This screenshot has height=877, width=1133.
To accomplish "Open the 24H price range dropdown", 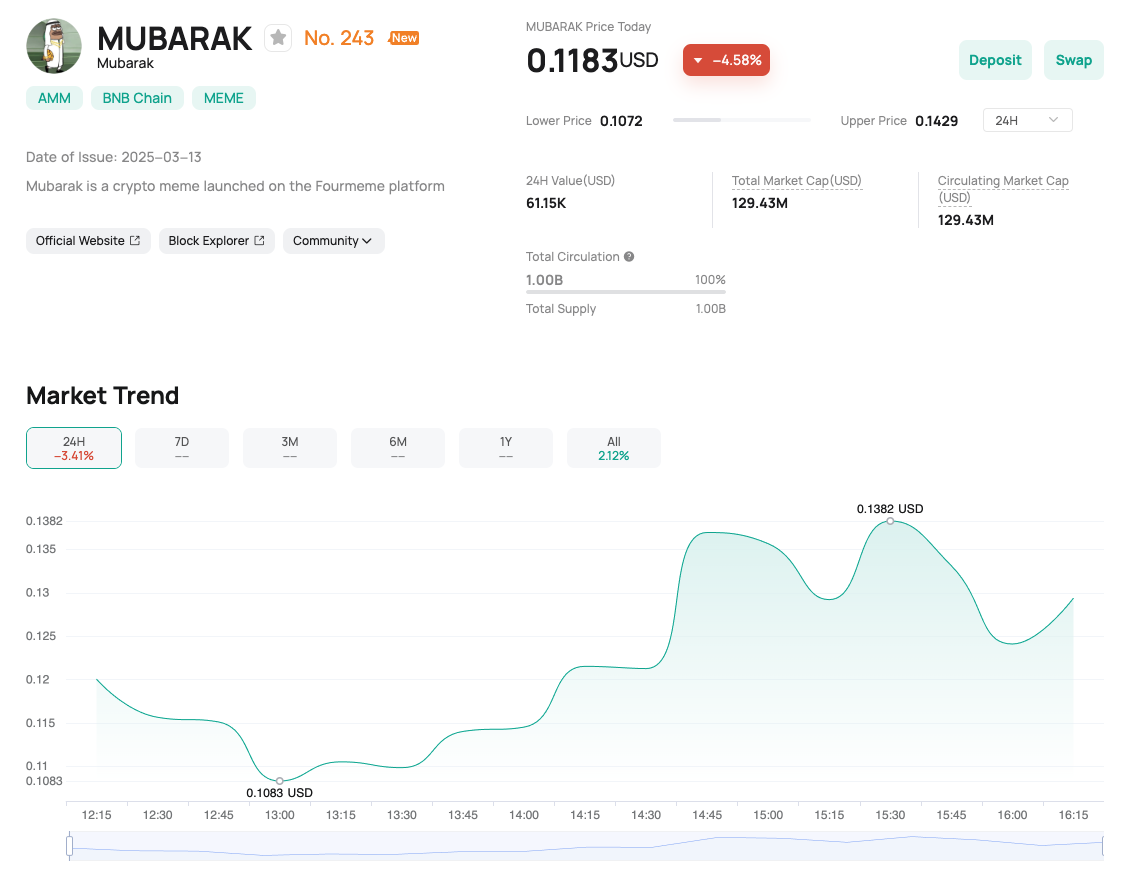I will coord(1028,120).
